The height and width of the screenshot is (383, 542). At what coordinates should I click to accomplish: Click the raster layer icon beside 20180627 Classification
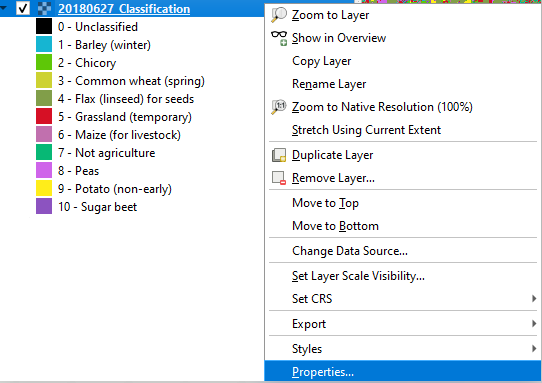tap(44, 9)
